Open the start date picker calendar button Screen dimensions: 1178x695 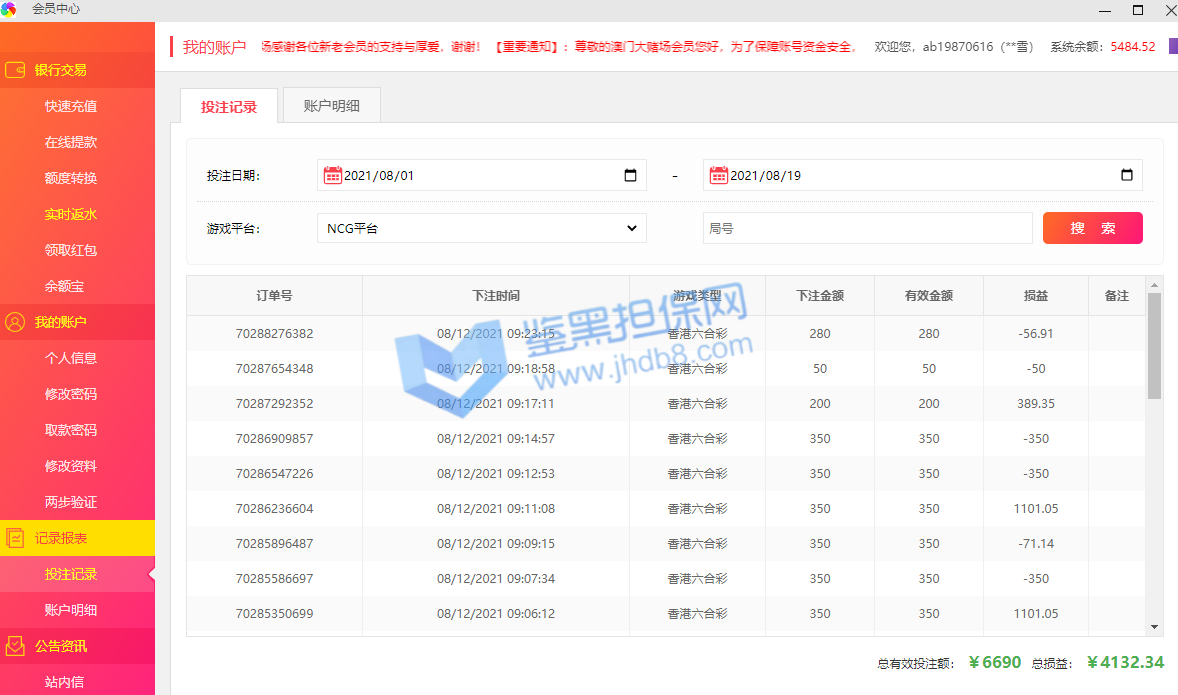(x=630, y=175)
